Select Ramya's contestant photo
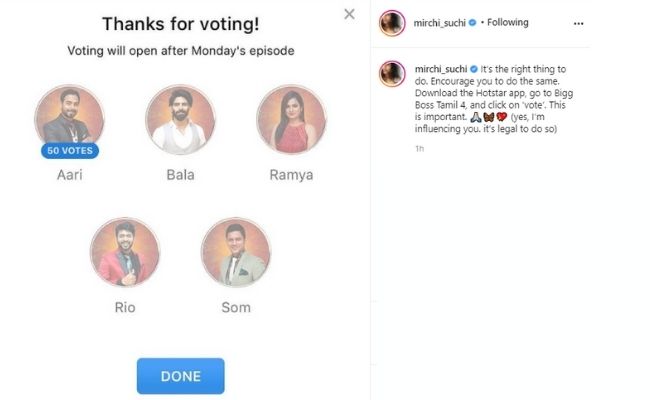Screen dimensions: 650x400 [x=291, y=118]
